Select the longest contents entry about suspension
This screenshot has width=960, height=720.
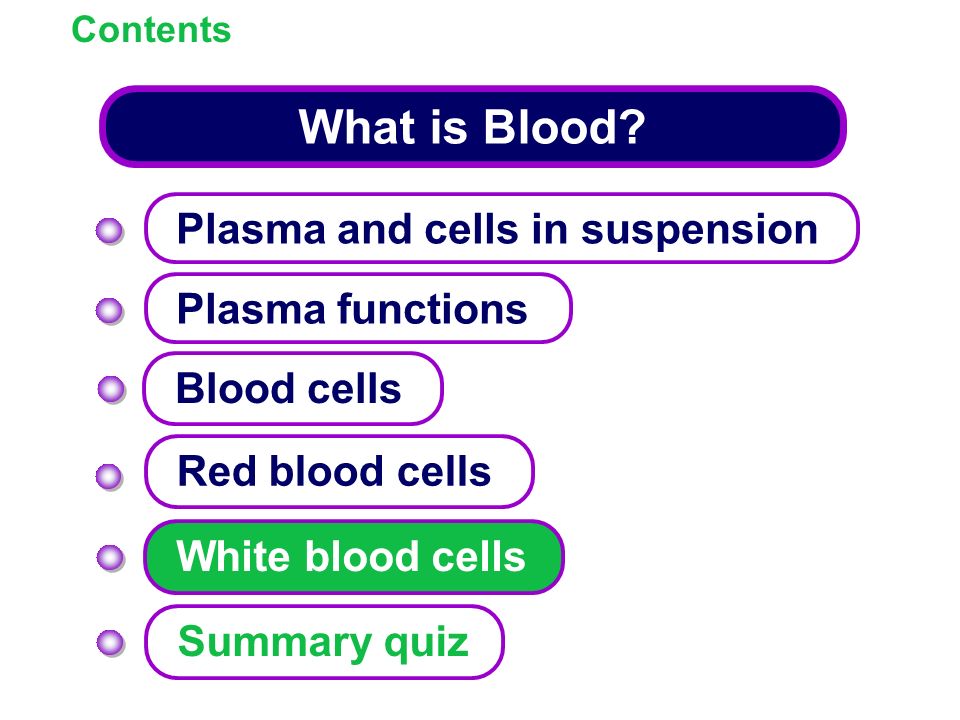(x=501, y=228)
